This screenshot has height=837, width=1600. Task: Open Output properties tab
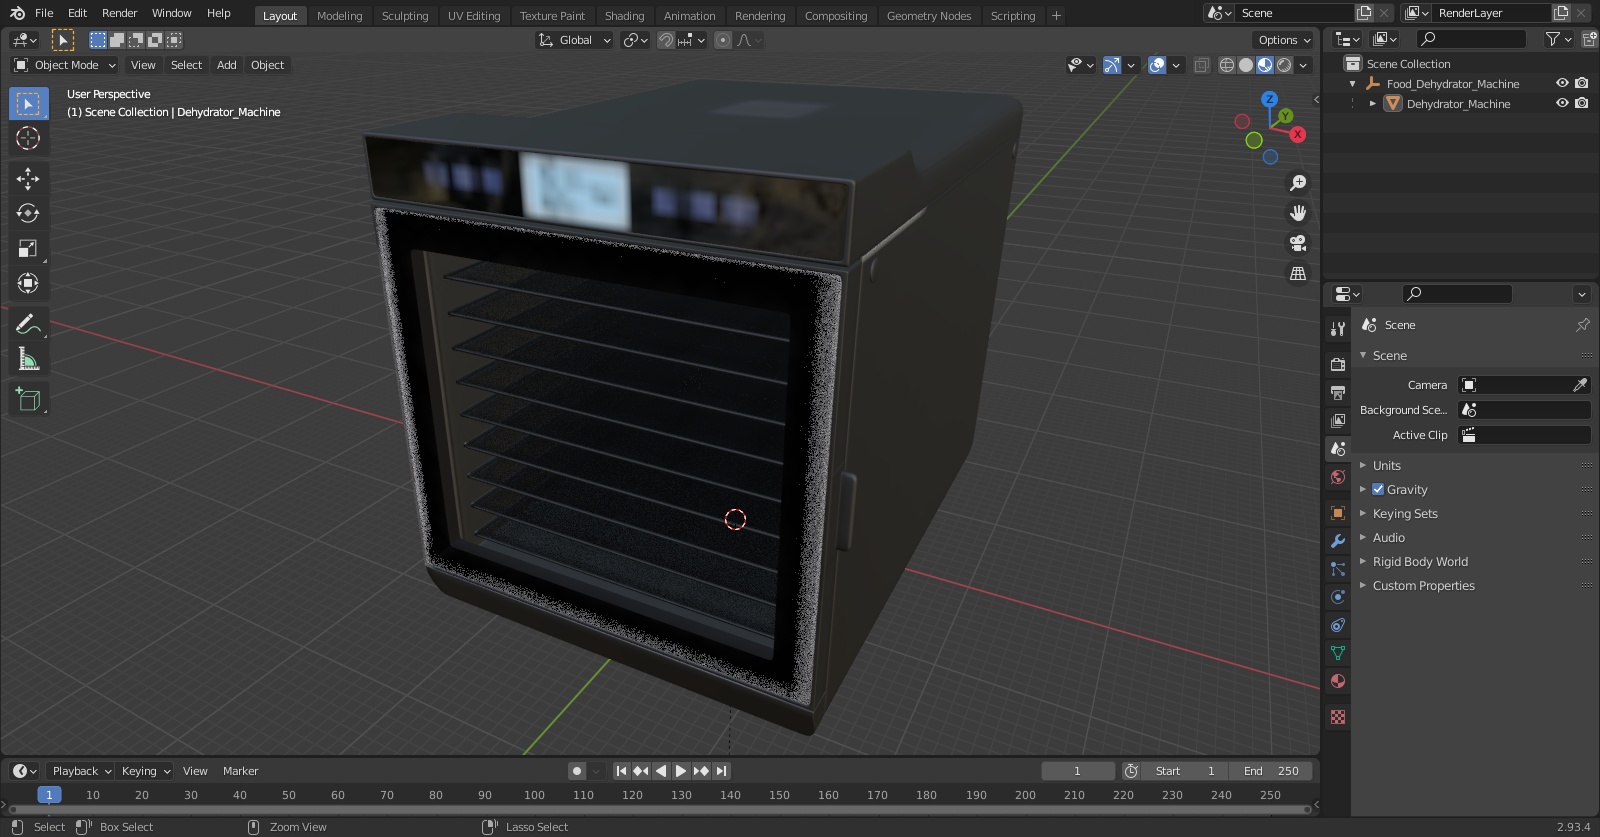(1338, 393)
